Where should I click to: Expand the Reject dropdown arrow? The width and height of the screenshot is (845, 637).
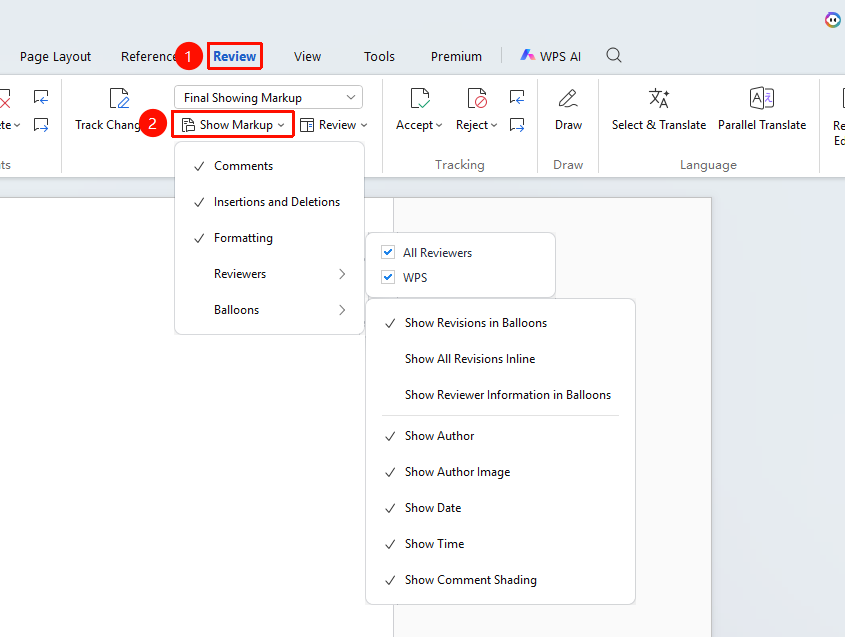(x=494, y=126)
